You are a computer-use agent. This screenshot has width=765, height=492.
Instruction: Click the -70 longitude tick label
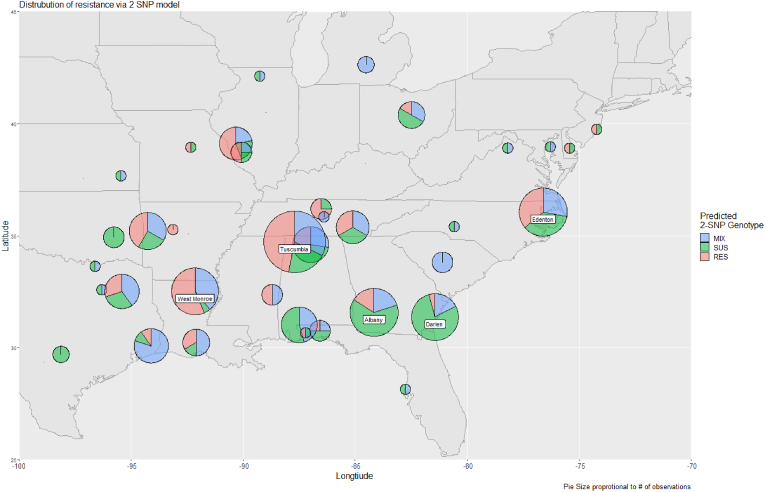691,466
